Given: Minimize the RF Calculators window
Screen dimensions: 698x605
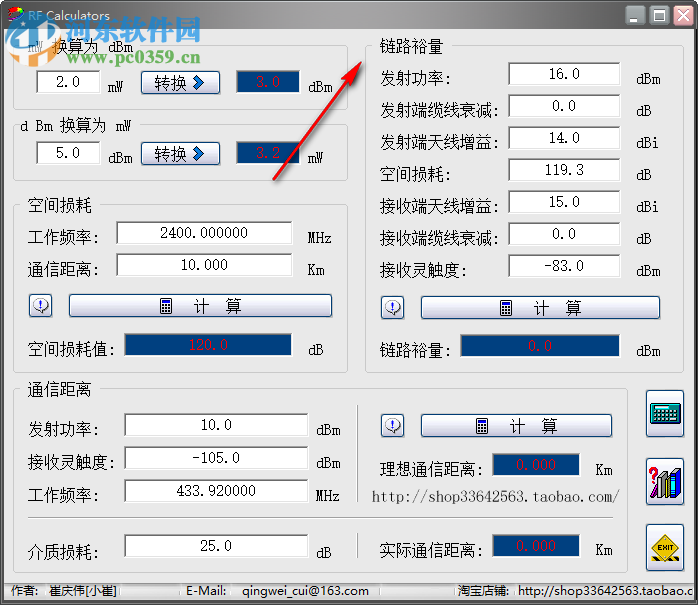Looking at the screenshot, I should coord(635,16).
